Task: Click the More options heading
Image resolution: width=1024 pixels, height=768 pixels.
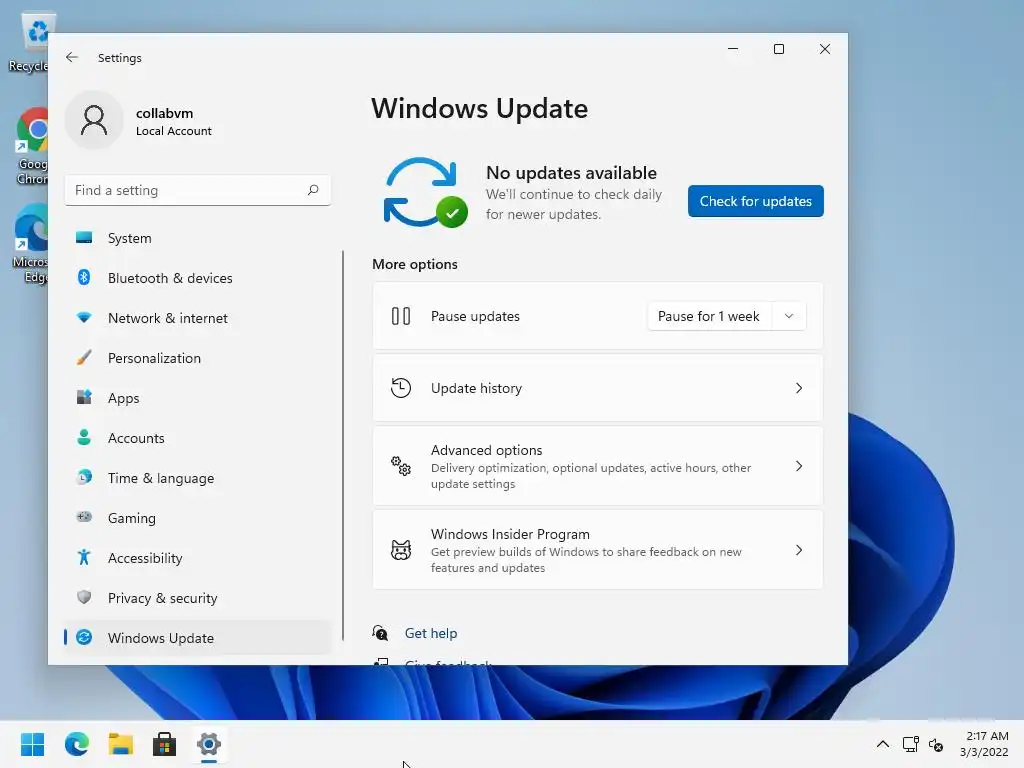Action: pyautogui.click(x=415, y=264)
